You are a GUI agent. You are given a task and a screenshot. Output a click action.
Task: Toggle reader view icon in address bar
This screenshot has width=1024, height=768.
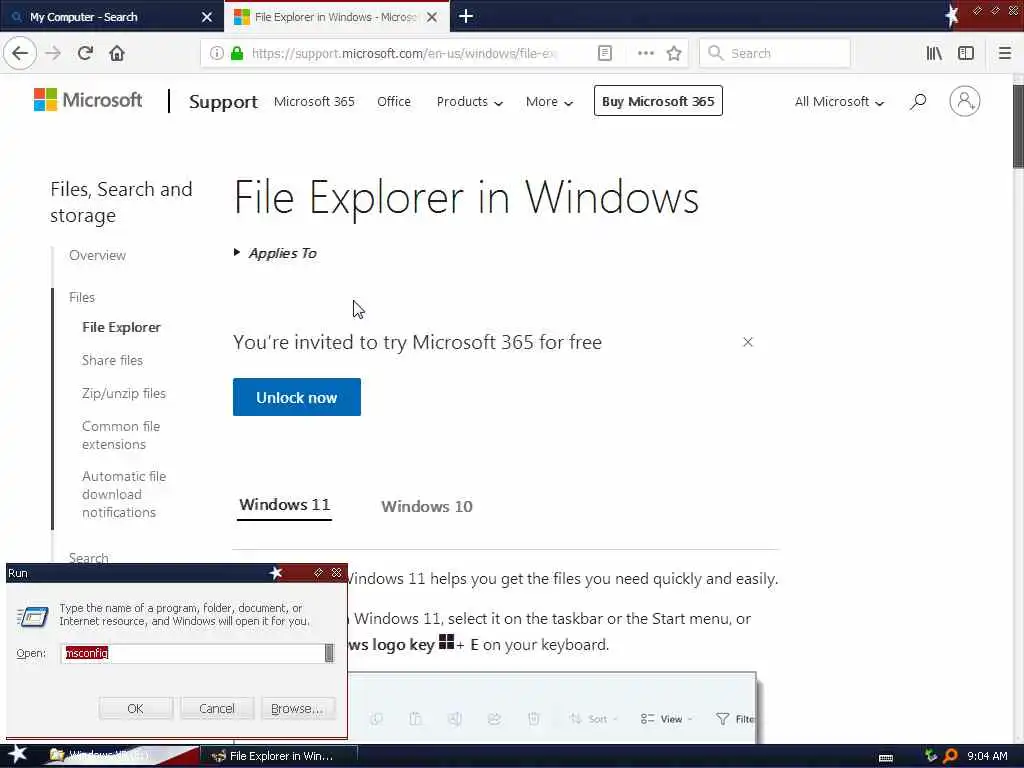pyautogui.click(x=605, y=53)
